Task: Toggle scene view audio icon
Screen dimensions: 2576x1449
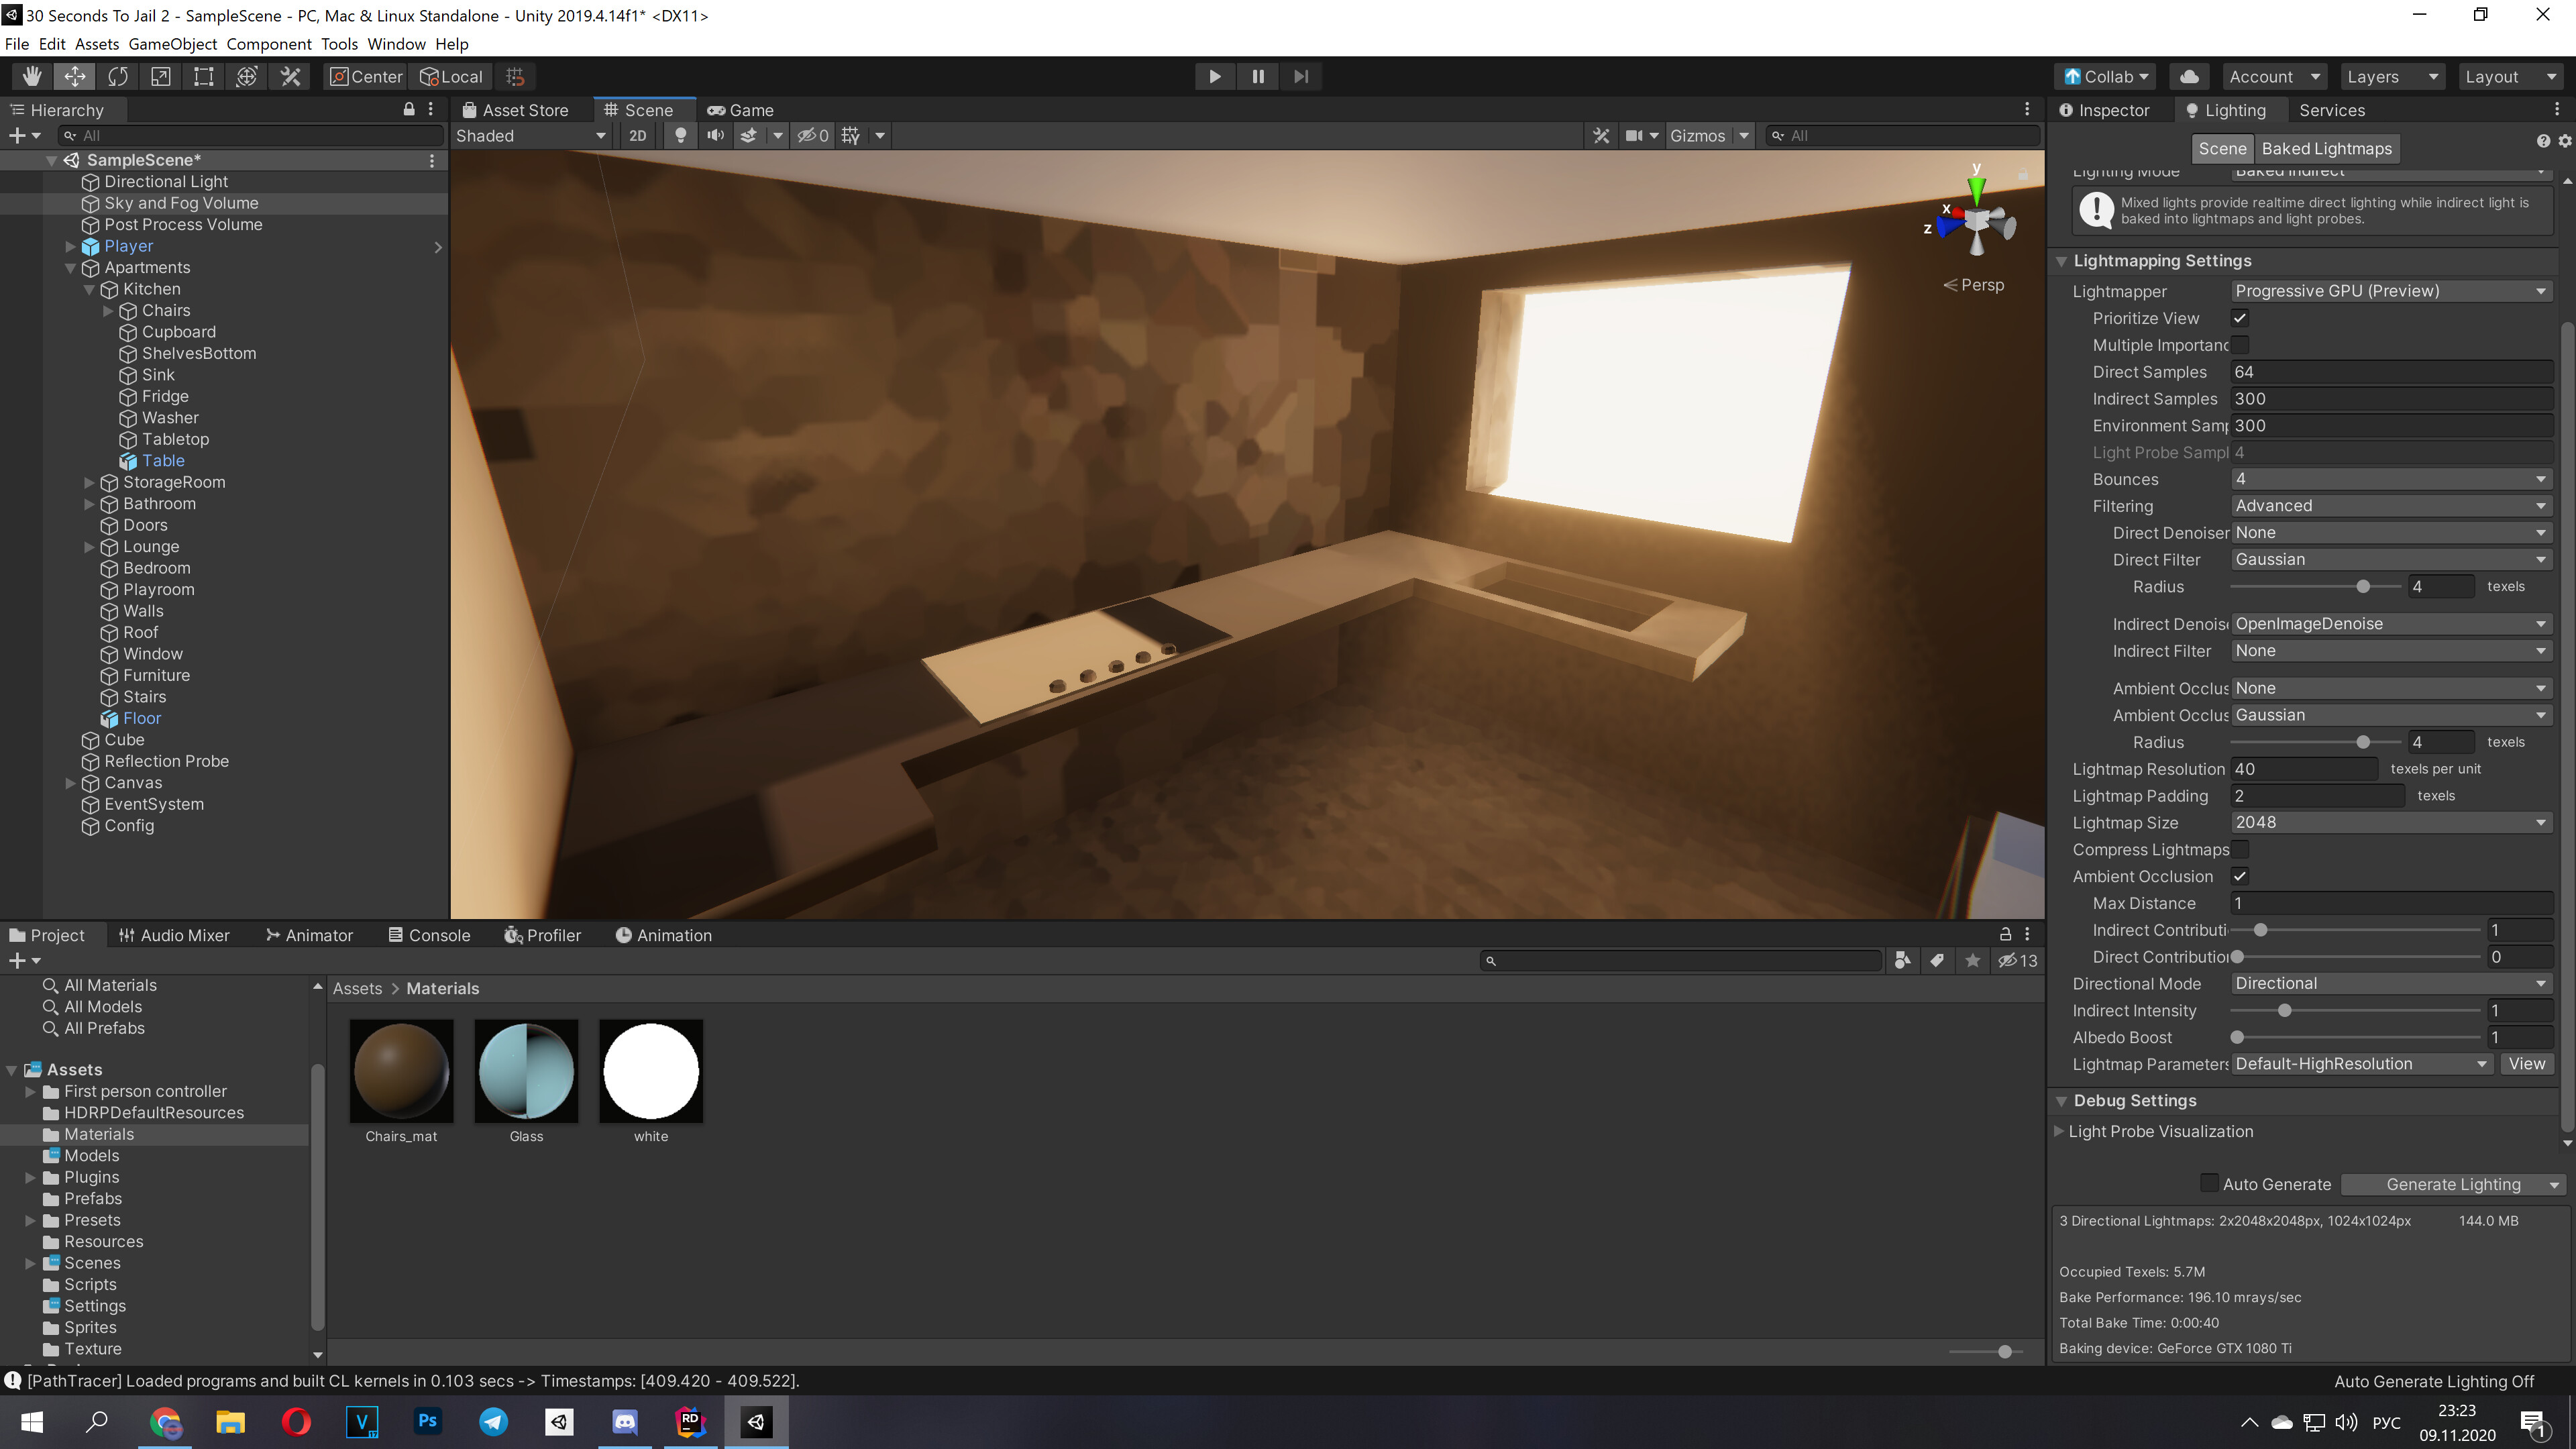Action: tap(716, 135)
